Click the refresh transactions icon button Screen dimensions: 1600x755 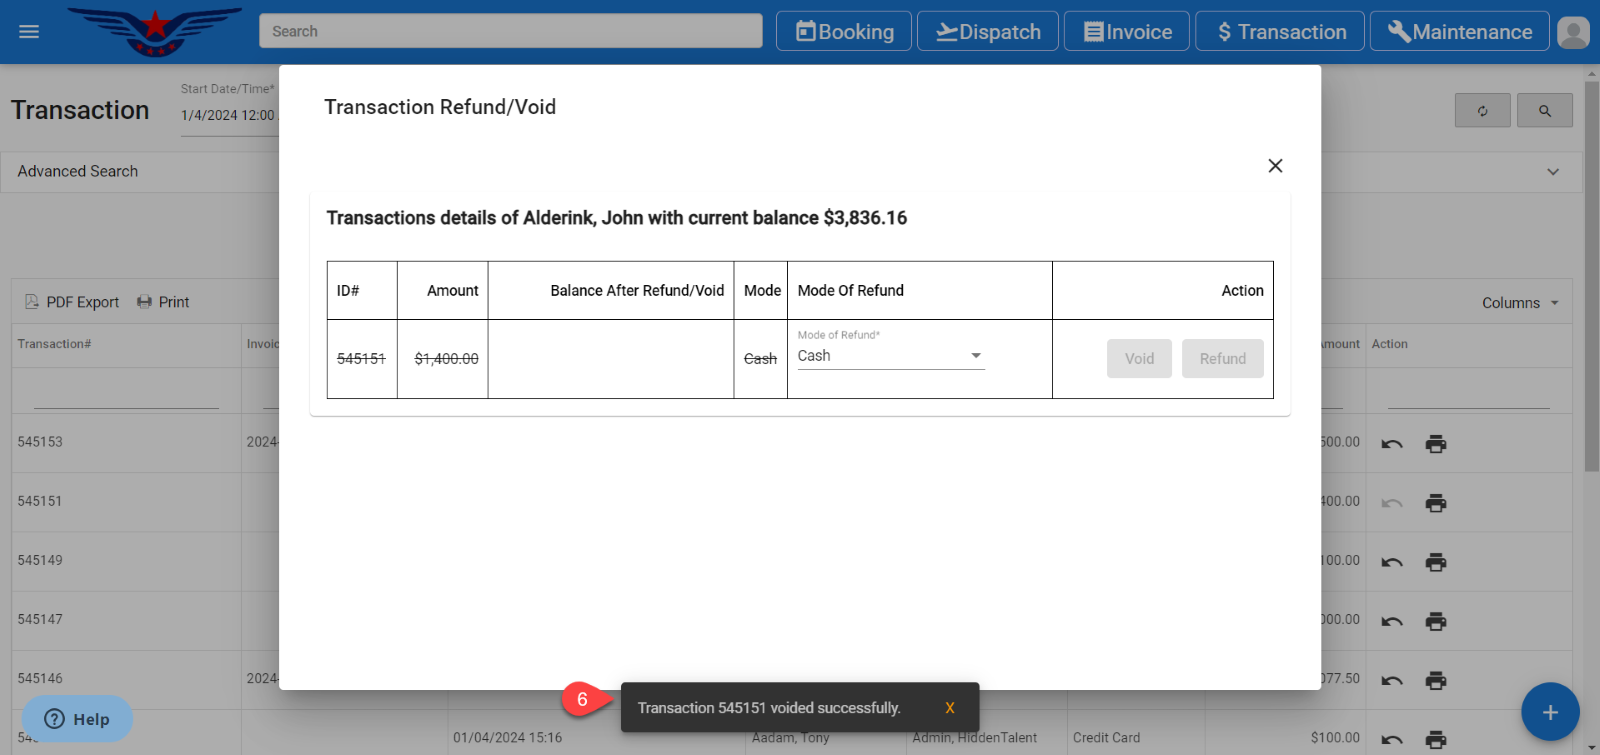[1482, 111]
